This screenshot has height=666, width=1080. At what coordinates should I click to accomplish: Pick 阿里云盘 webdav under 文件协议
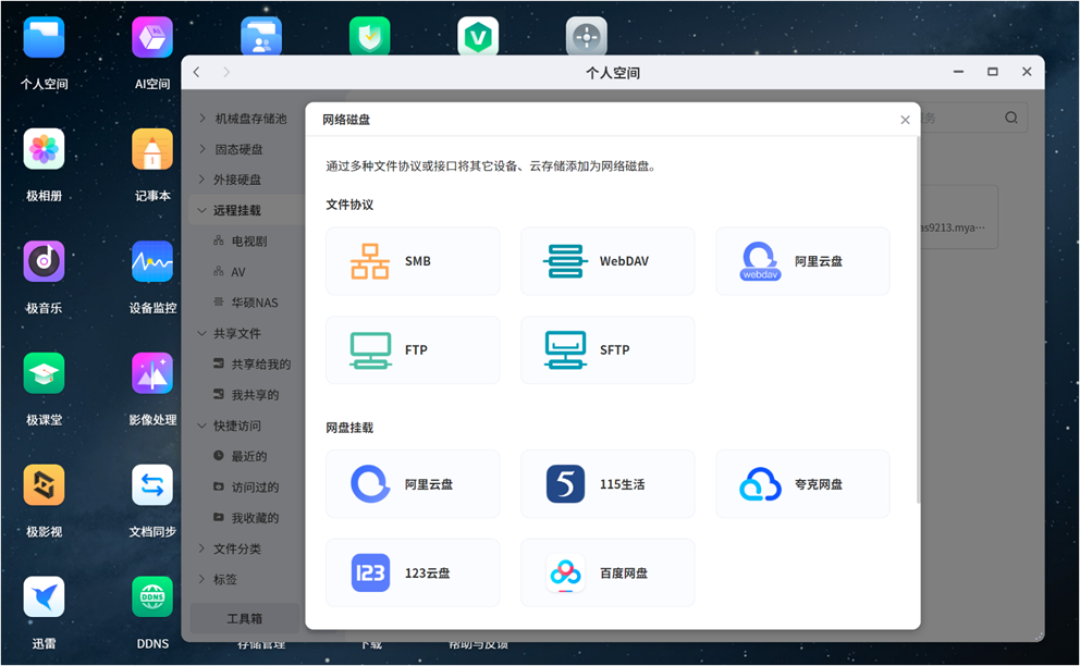[802, 261]
